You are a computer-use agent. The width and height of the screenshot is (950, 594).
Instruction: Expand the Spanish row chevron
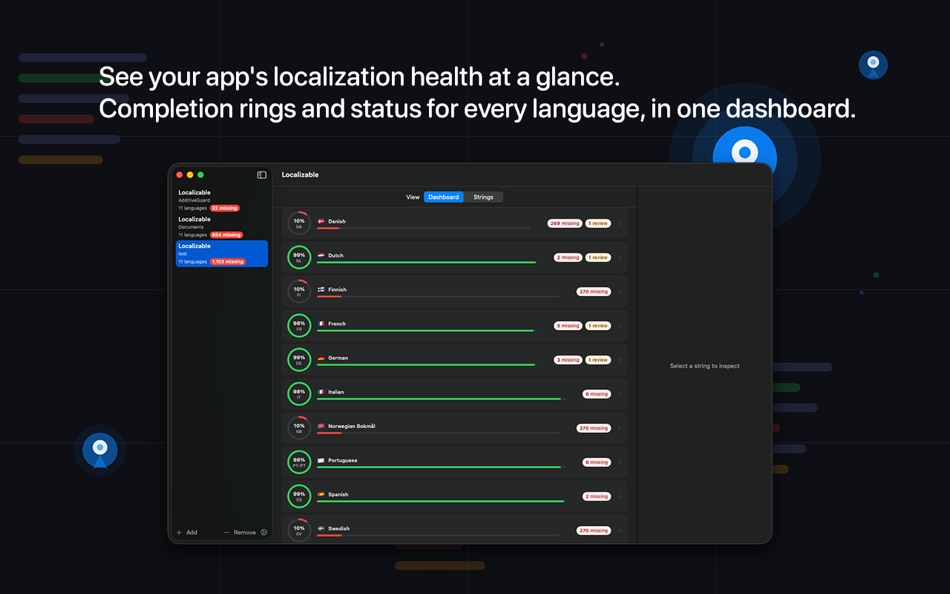coord(619,496)
